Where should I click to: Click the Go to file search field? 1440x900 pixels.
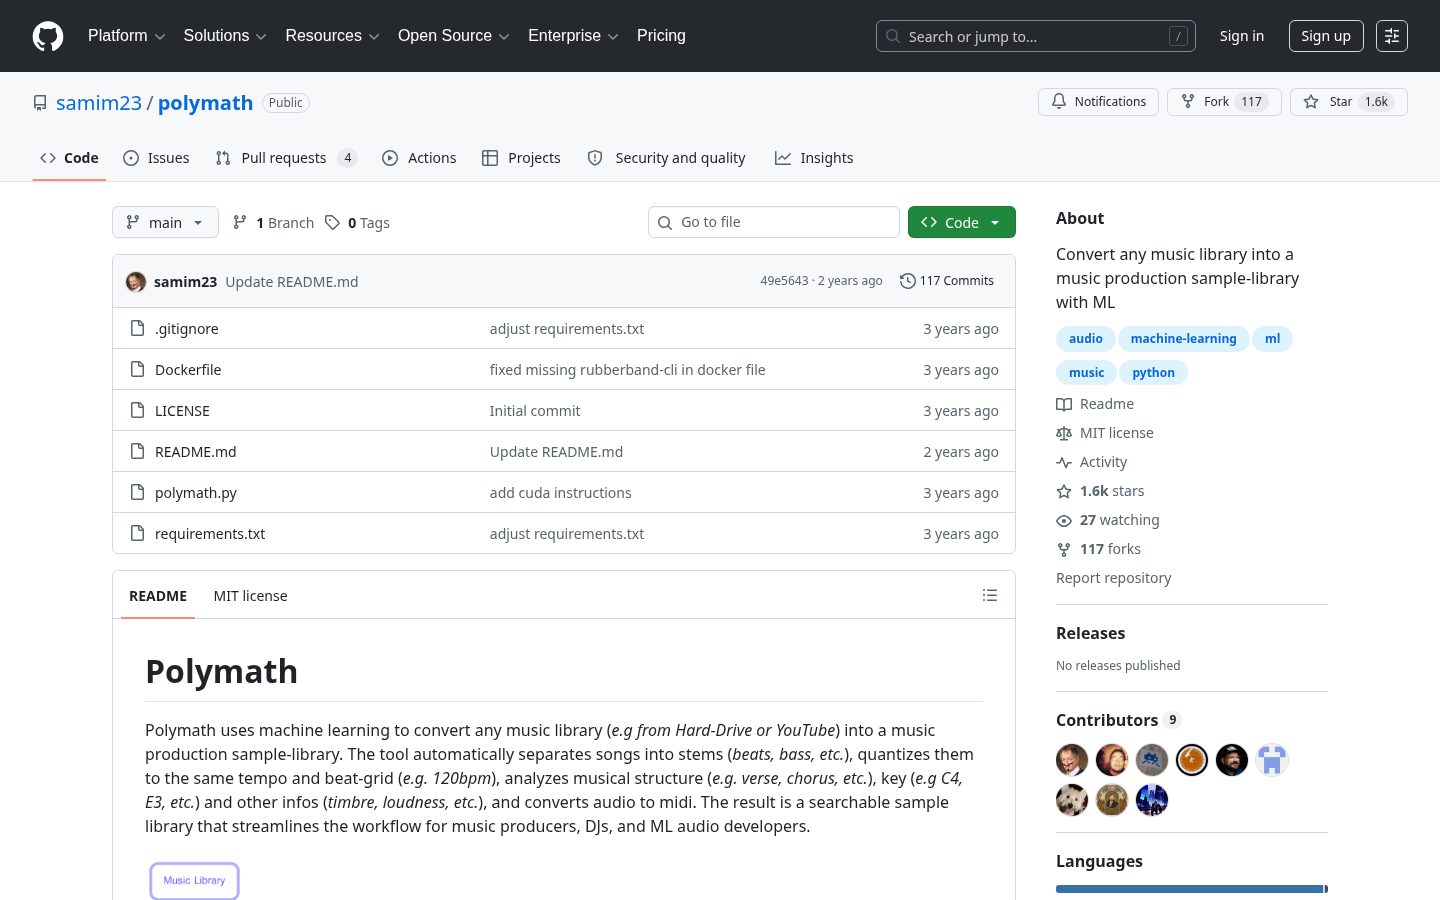(774, 222)
